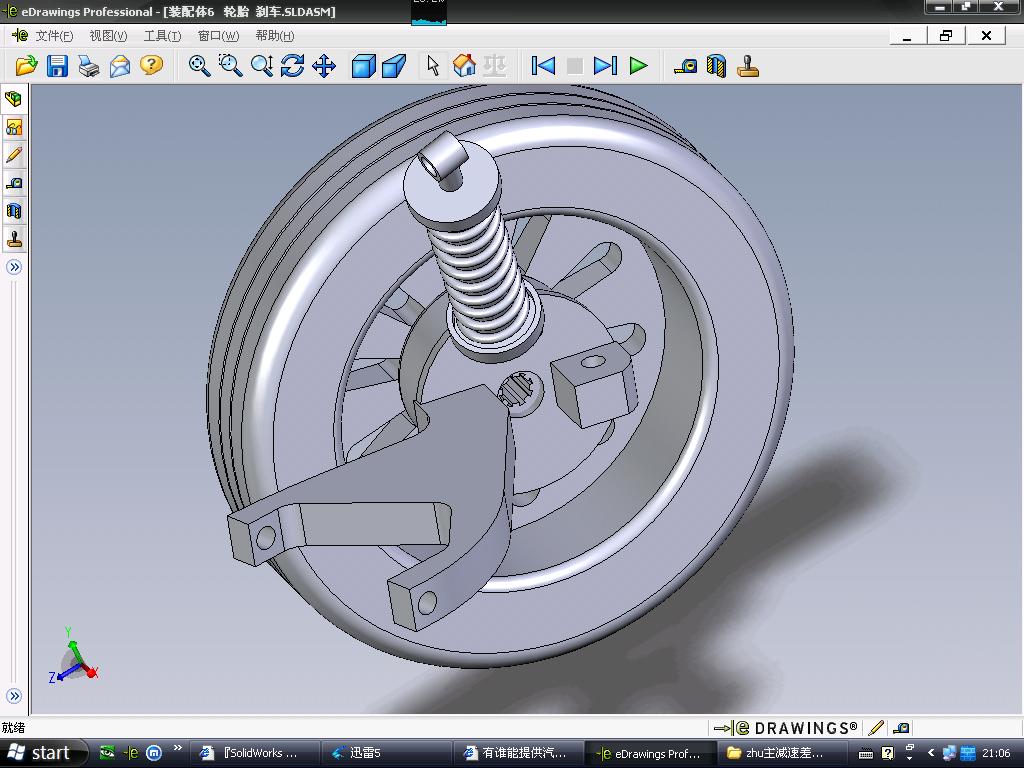The width and height of the screenshot is (1024, 768).
Task: Open the Measure panel in left sidebar
Action: click(x=14, y=183)
